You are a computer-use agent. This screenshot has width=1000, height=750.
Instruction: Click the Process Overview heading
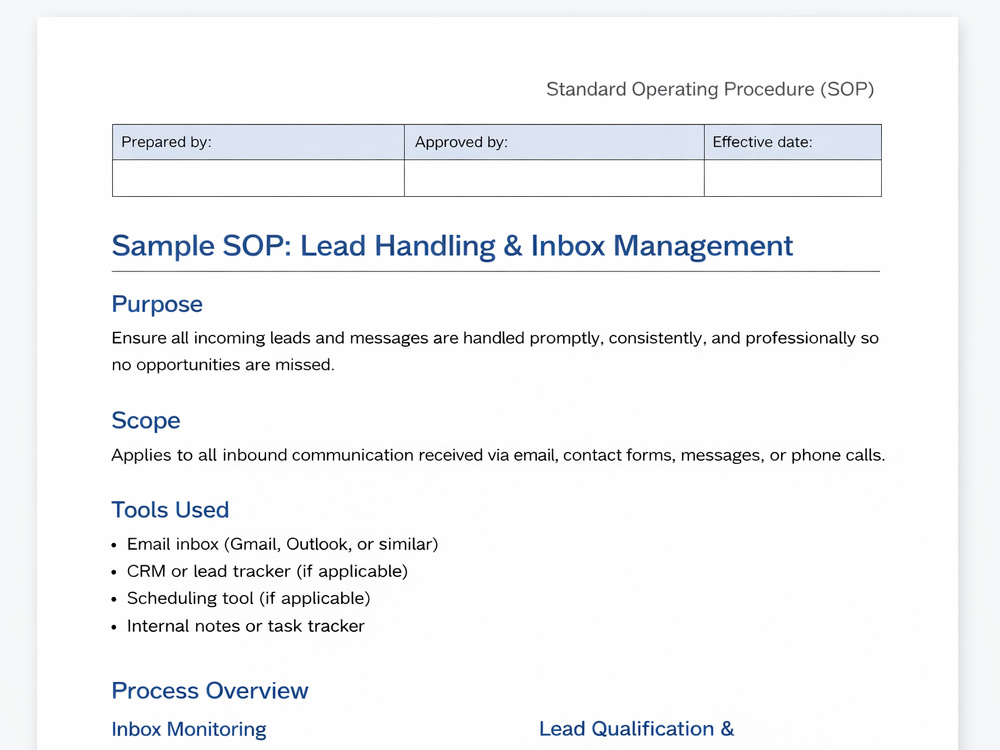pos(210,691)
